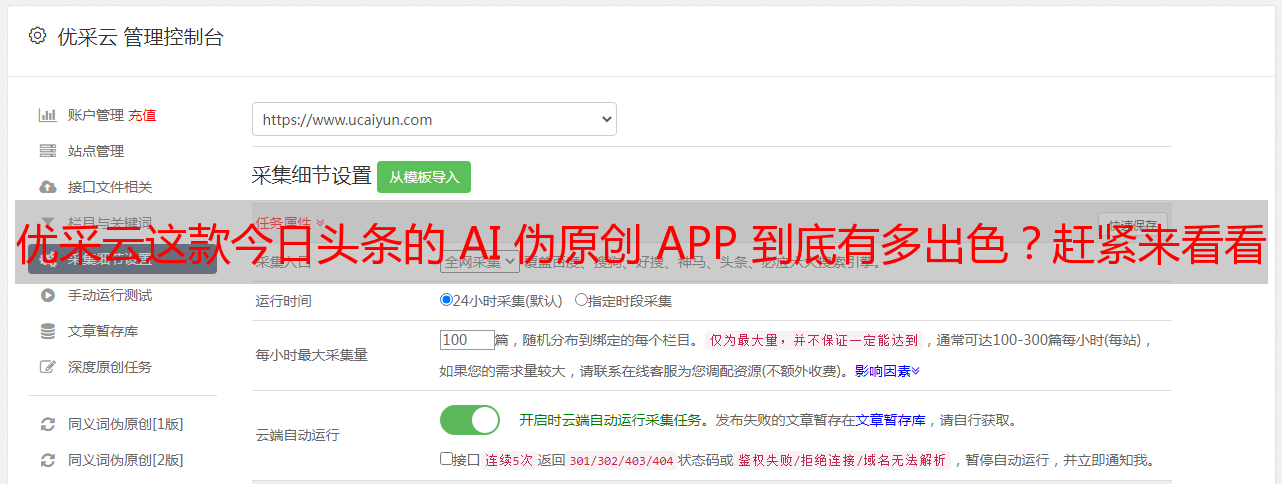1282x484 pixels.
Task: Open the https://www.ucaiyun.com site dropdown
Action: pyautogui.click(x=434, y=119)
